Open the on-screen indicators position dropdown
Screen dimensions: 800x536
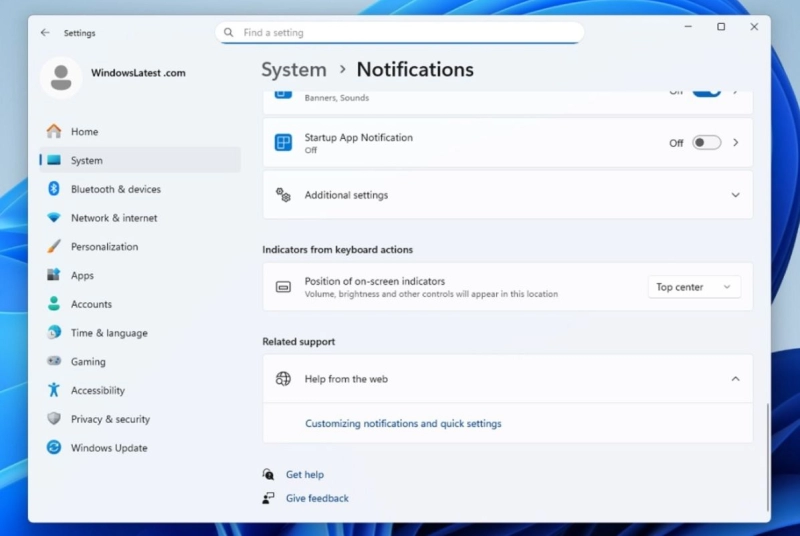click(694, 287)
